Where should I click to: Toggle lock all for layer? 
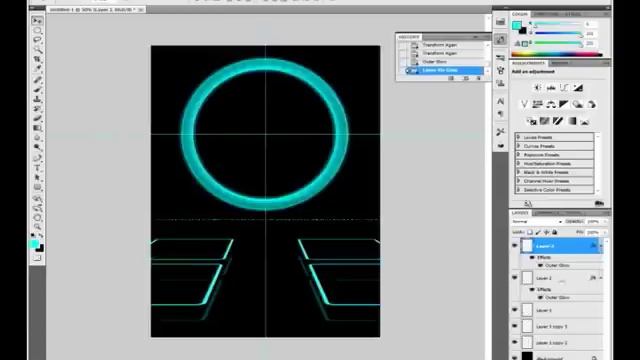(554, 232)
